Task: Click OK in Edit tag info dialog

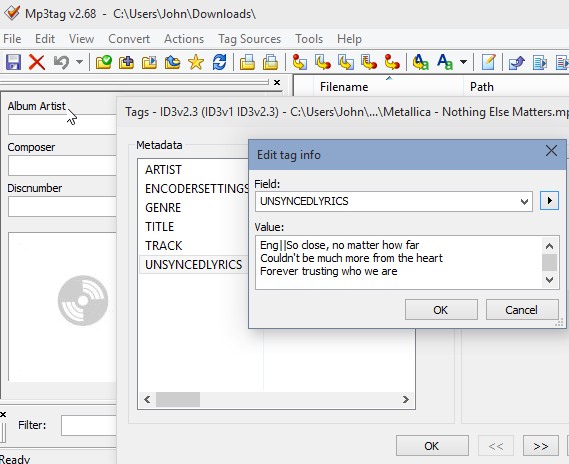Action: 441,310
